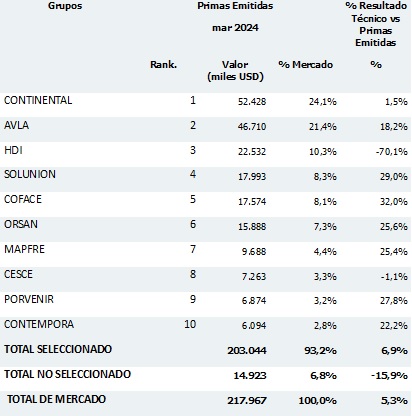The image size is (412, 416).
Task: Click the CONTINENTAL group name cell
Action: tap(38, 100)
